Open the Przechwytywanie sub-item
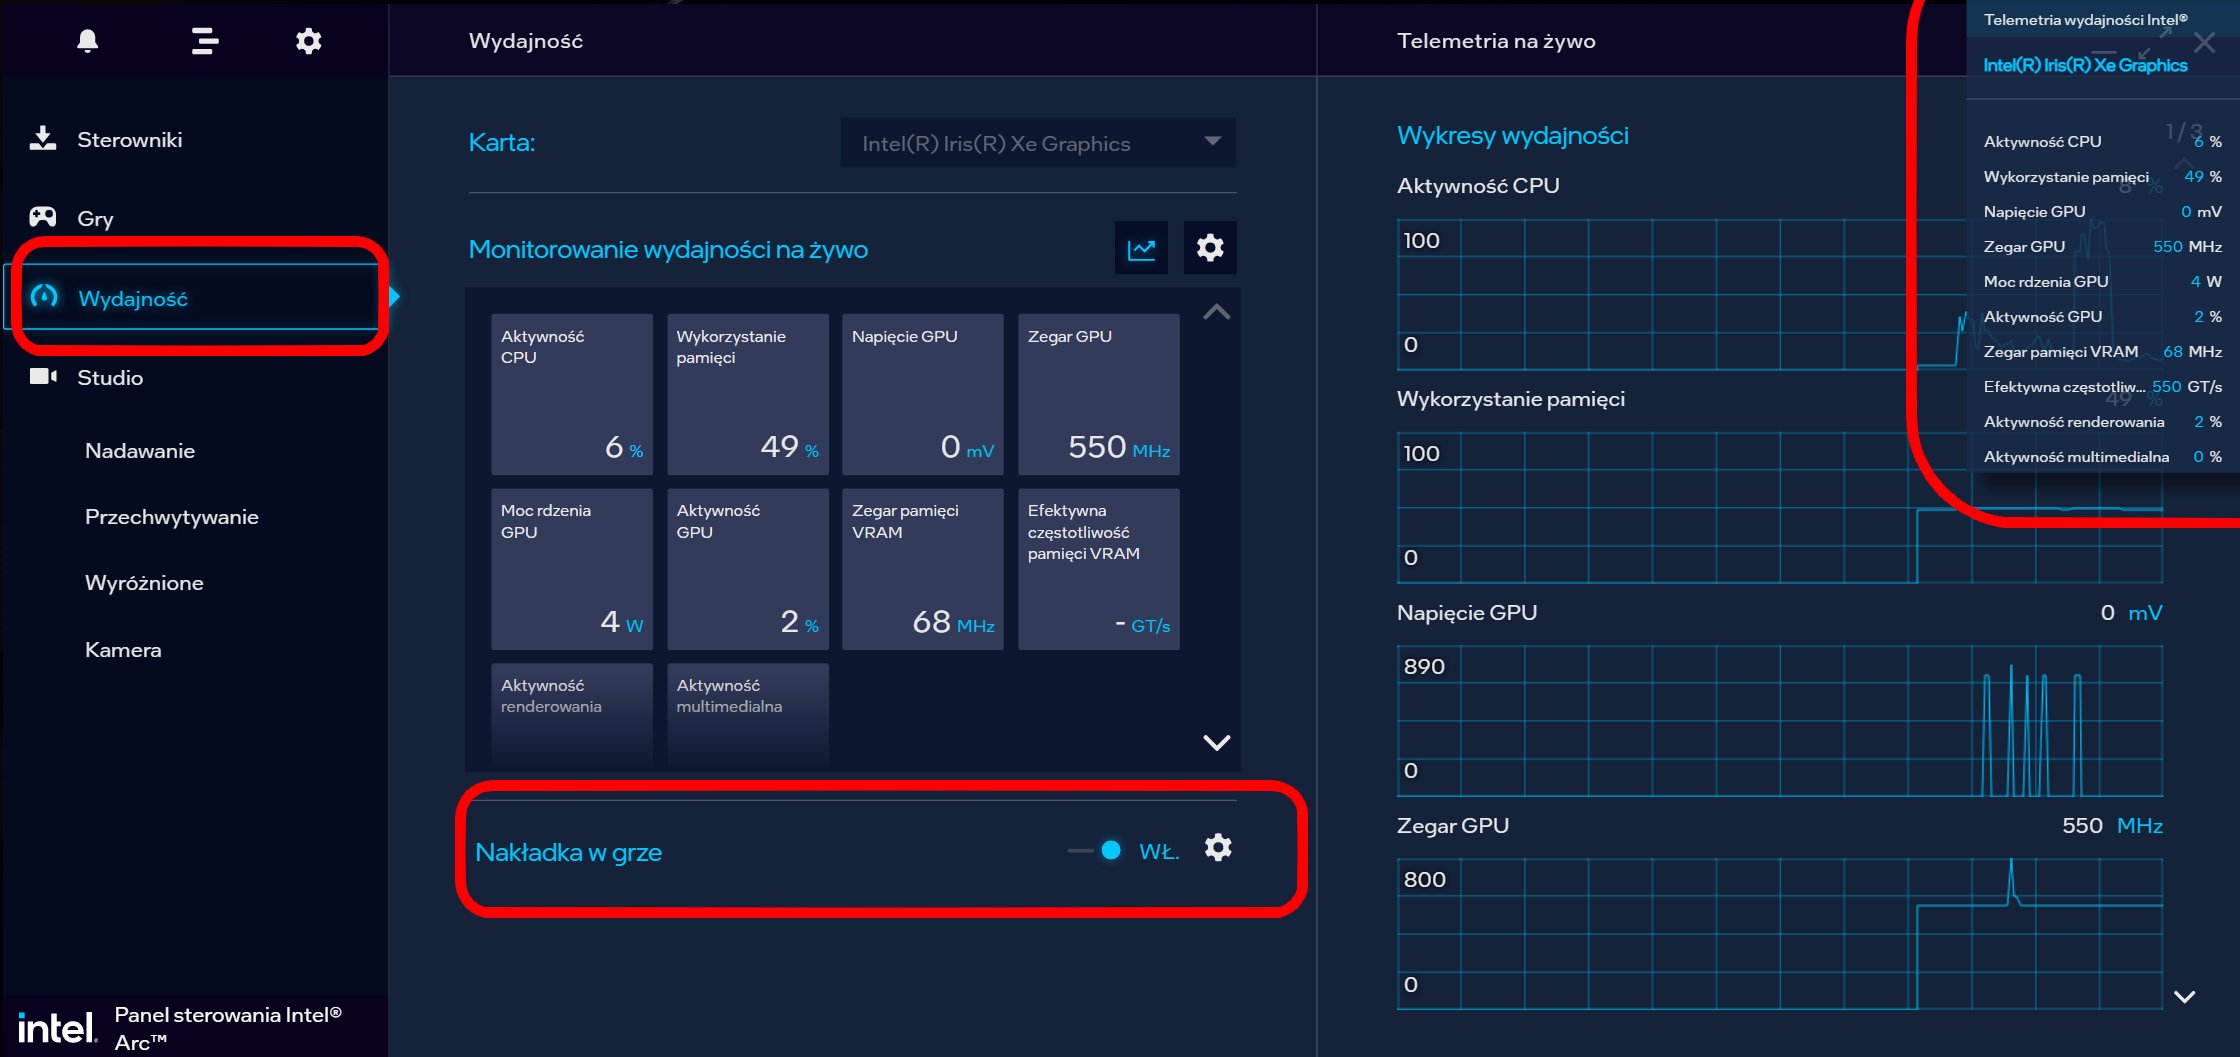This screenshot has height=1057, width=2240. (x=172, y=517)
